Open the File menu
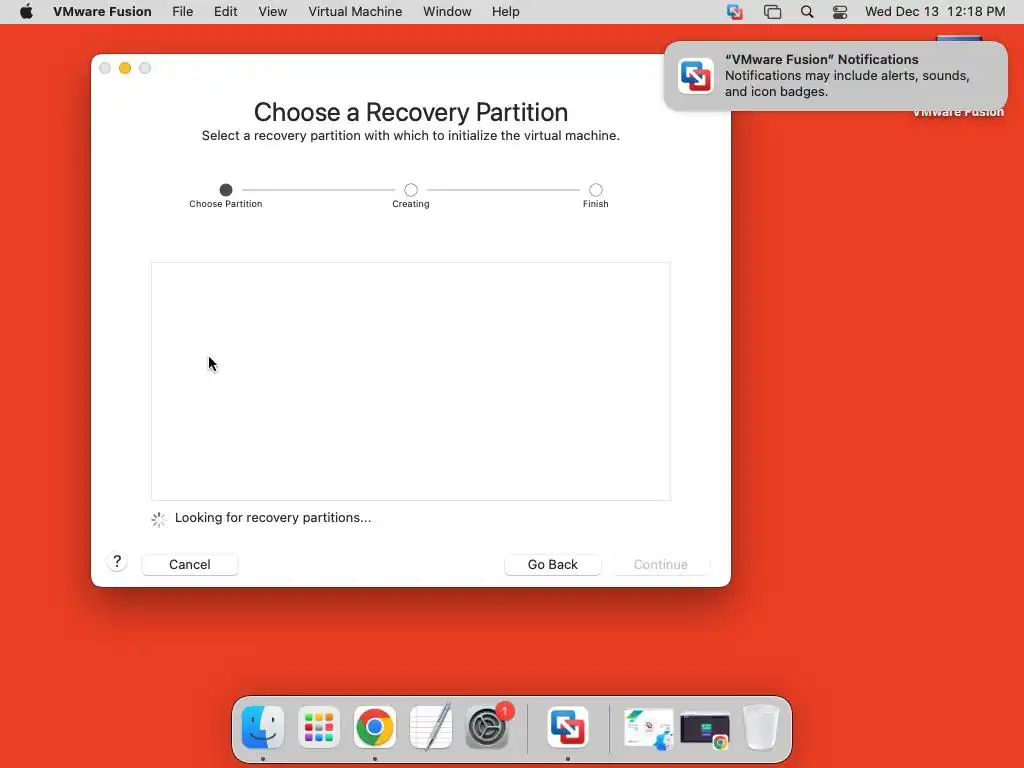This screenshot has width=1024, height=768. click(x=182, y=12)
